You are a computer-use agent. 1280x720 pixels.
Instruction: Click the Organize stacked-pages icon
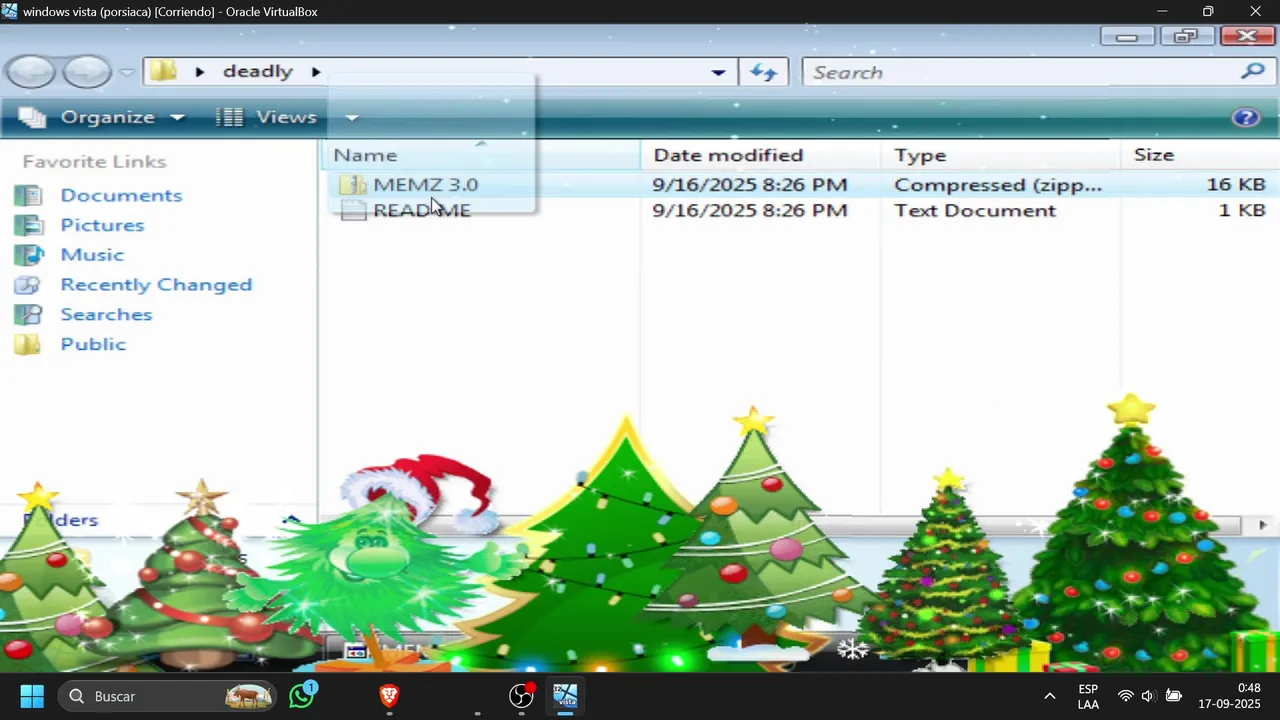click(x=32, y=117)
